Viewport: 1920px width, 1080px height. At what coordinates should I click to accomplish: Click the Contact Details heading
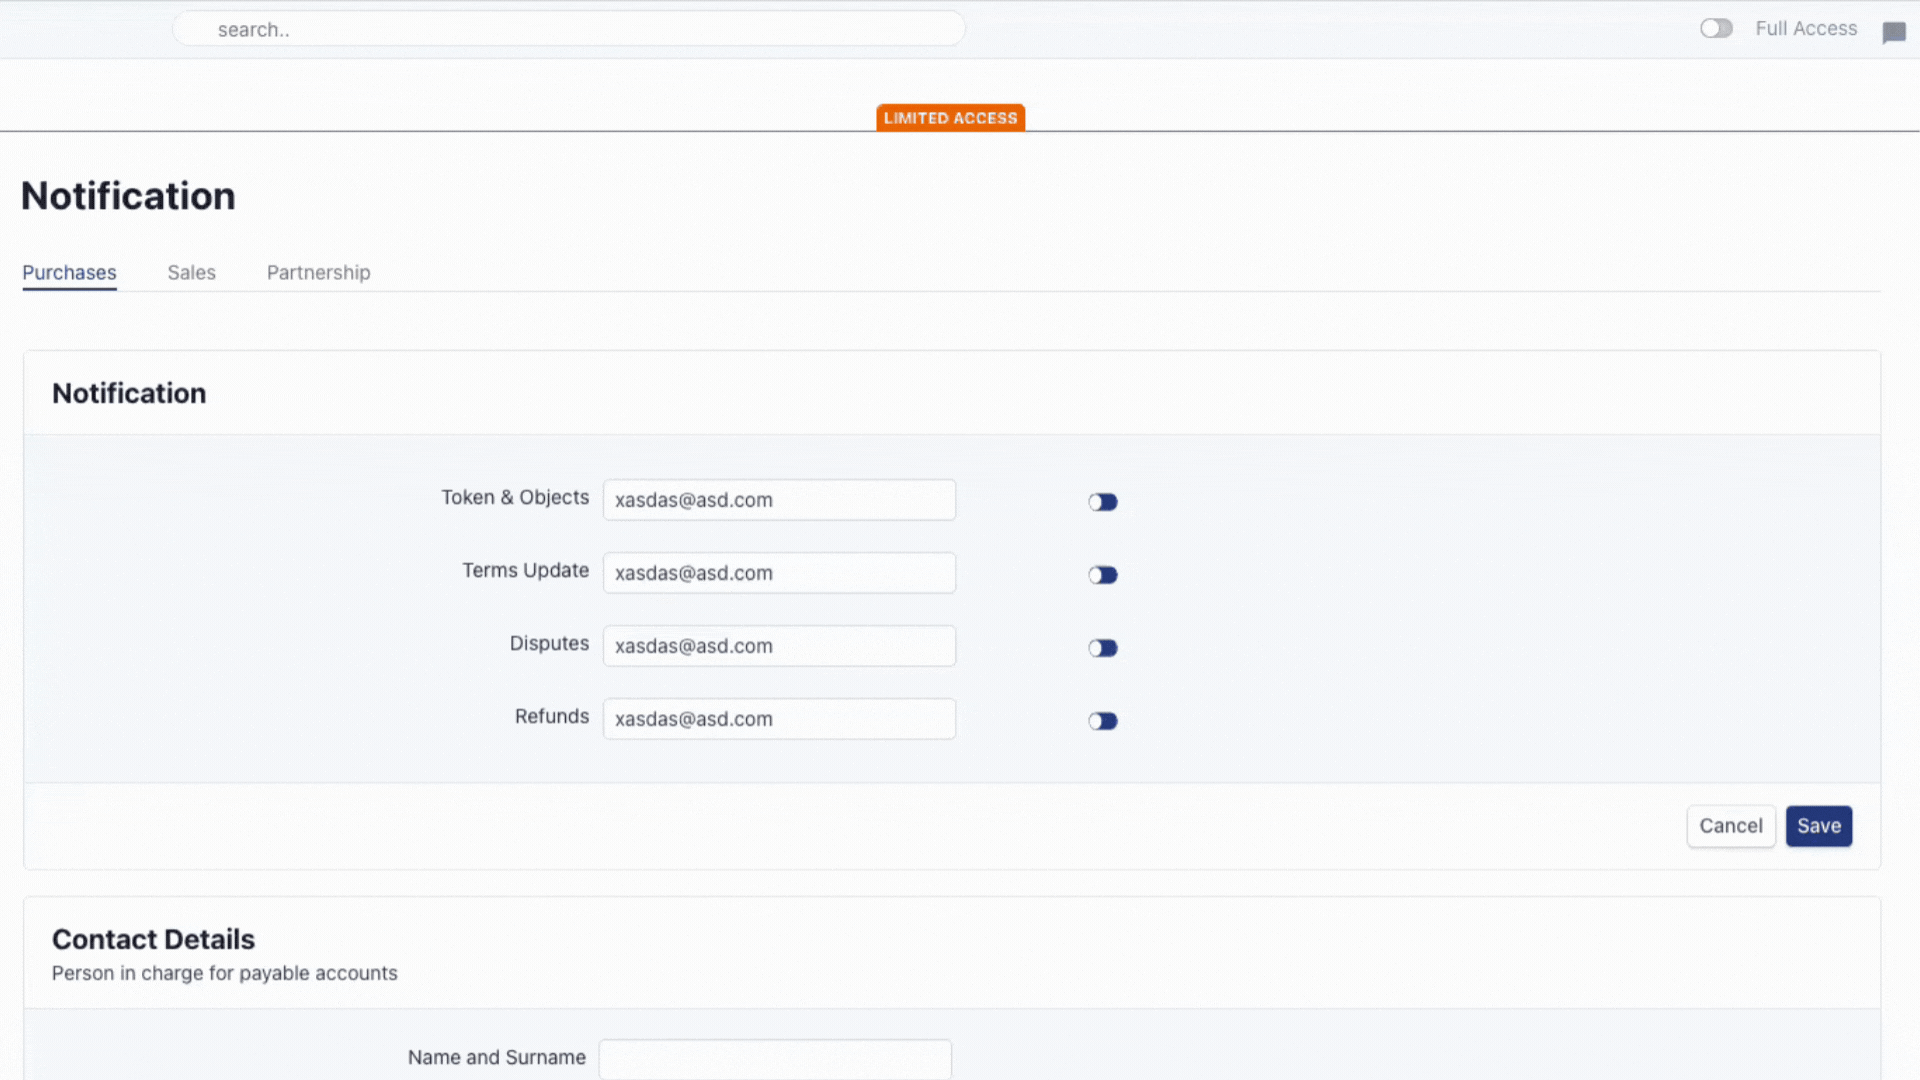(x=153, y=939)
